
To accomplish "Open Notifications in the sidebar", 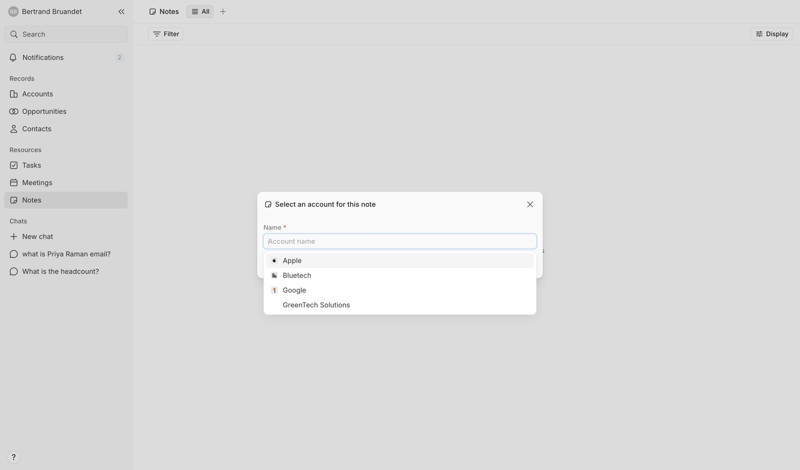I will click(66, 58).
